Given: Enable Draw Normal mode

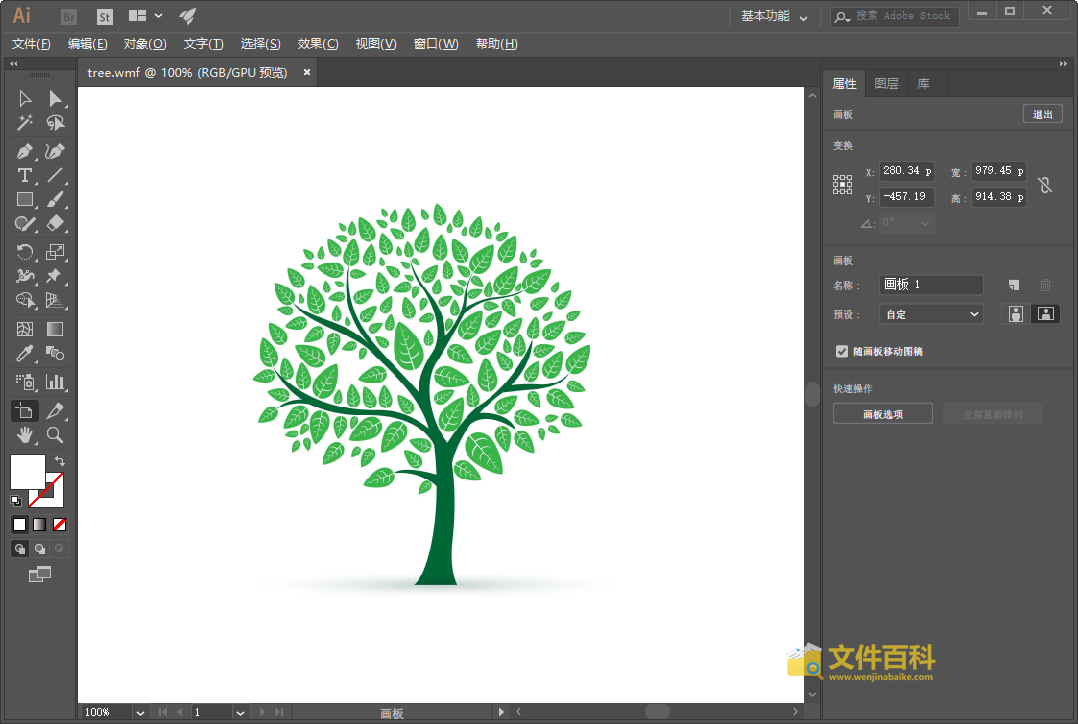Looking at the screenshot, I should [x=19, y=549].
